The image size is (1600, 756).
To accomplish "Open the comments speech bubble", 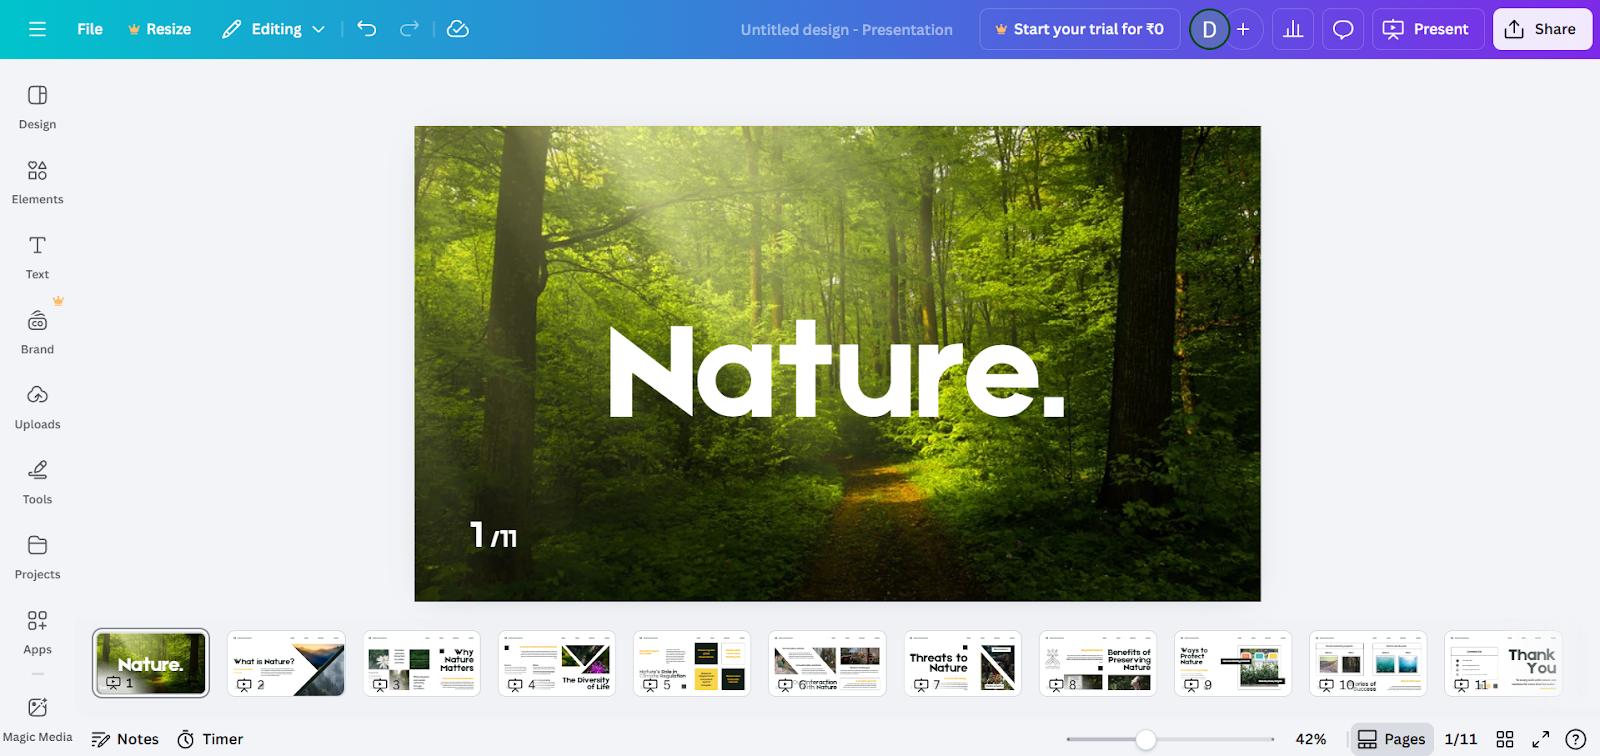I will 1343,29.
